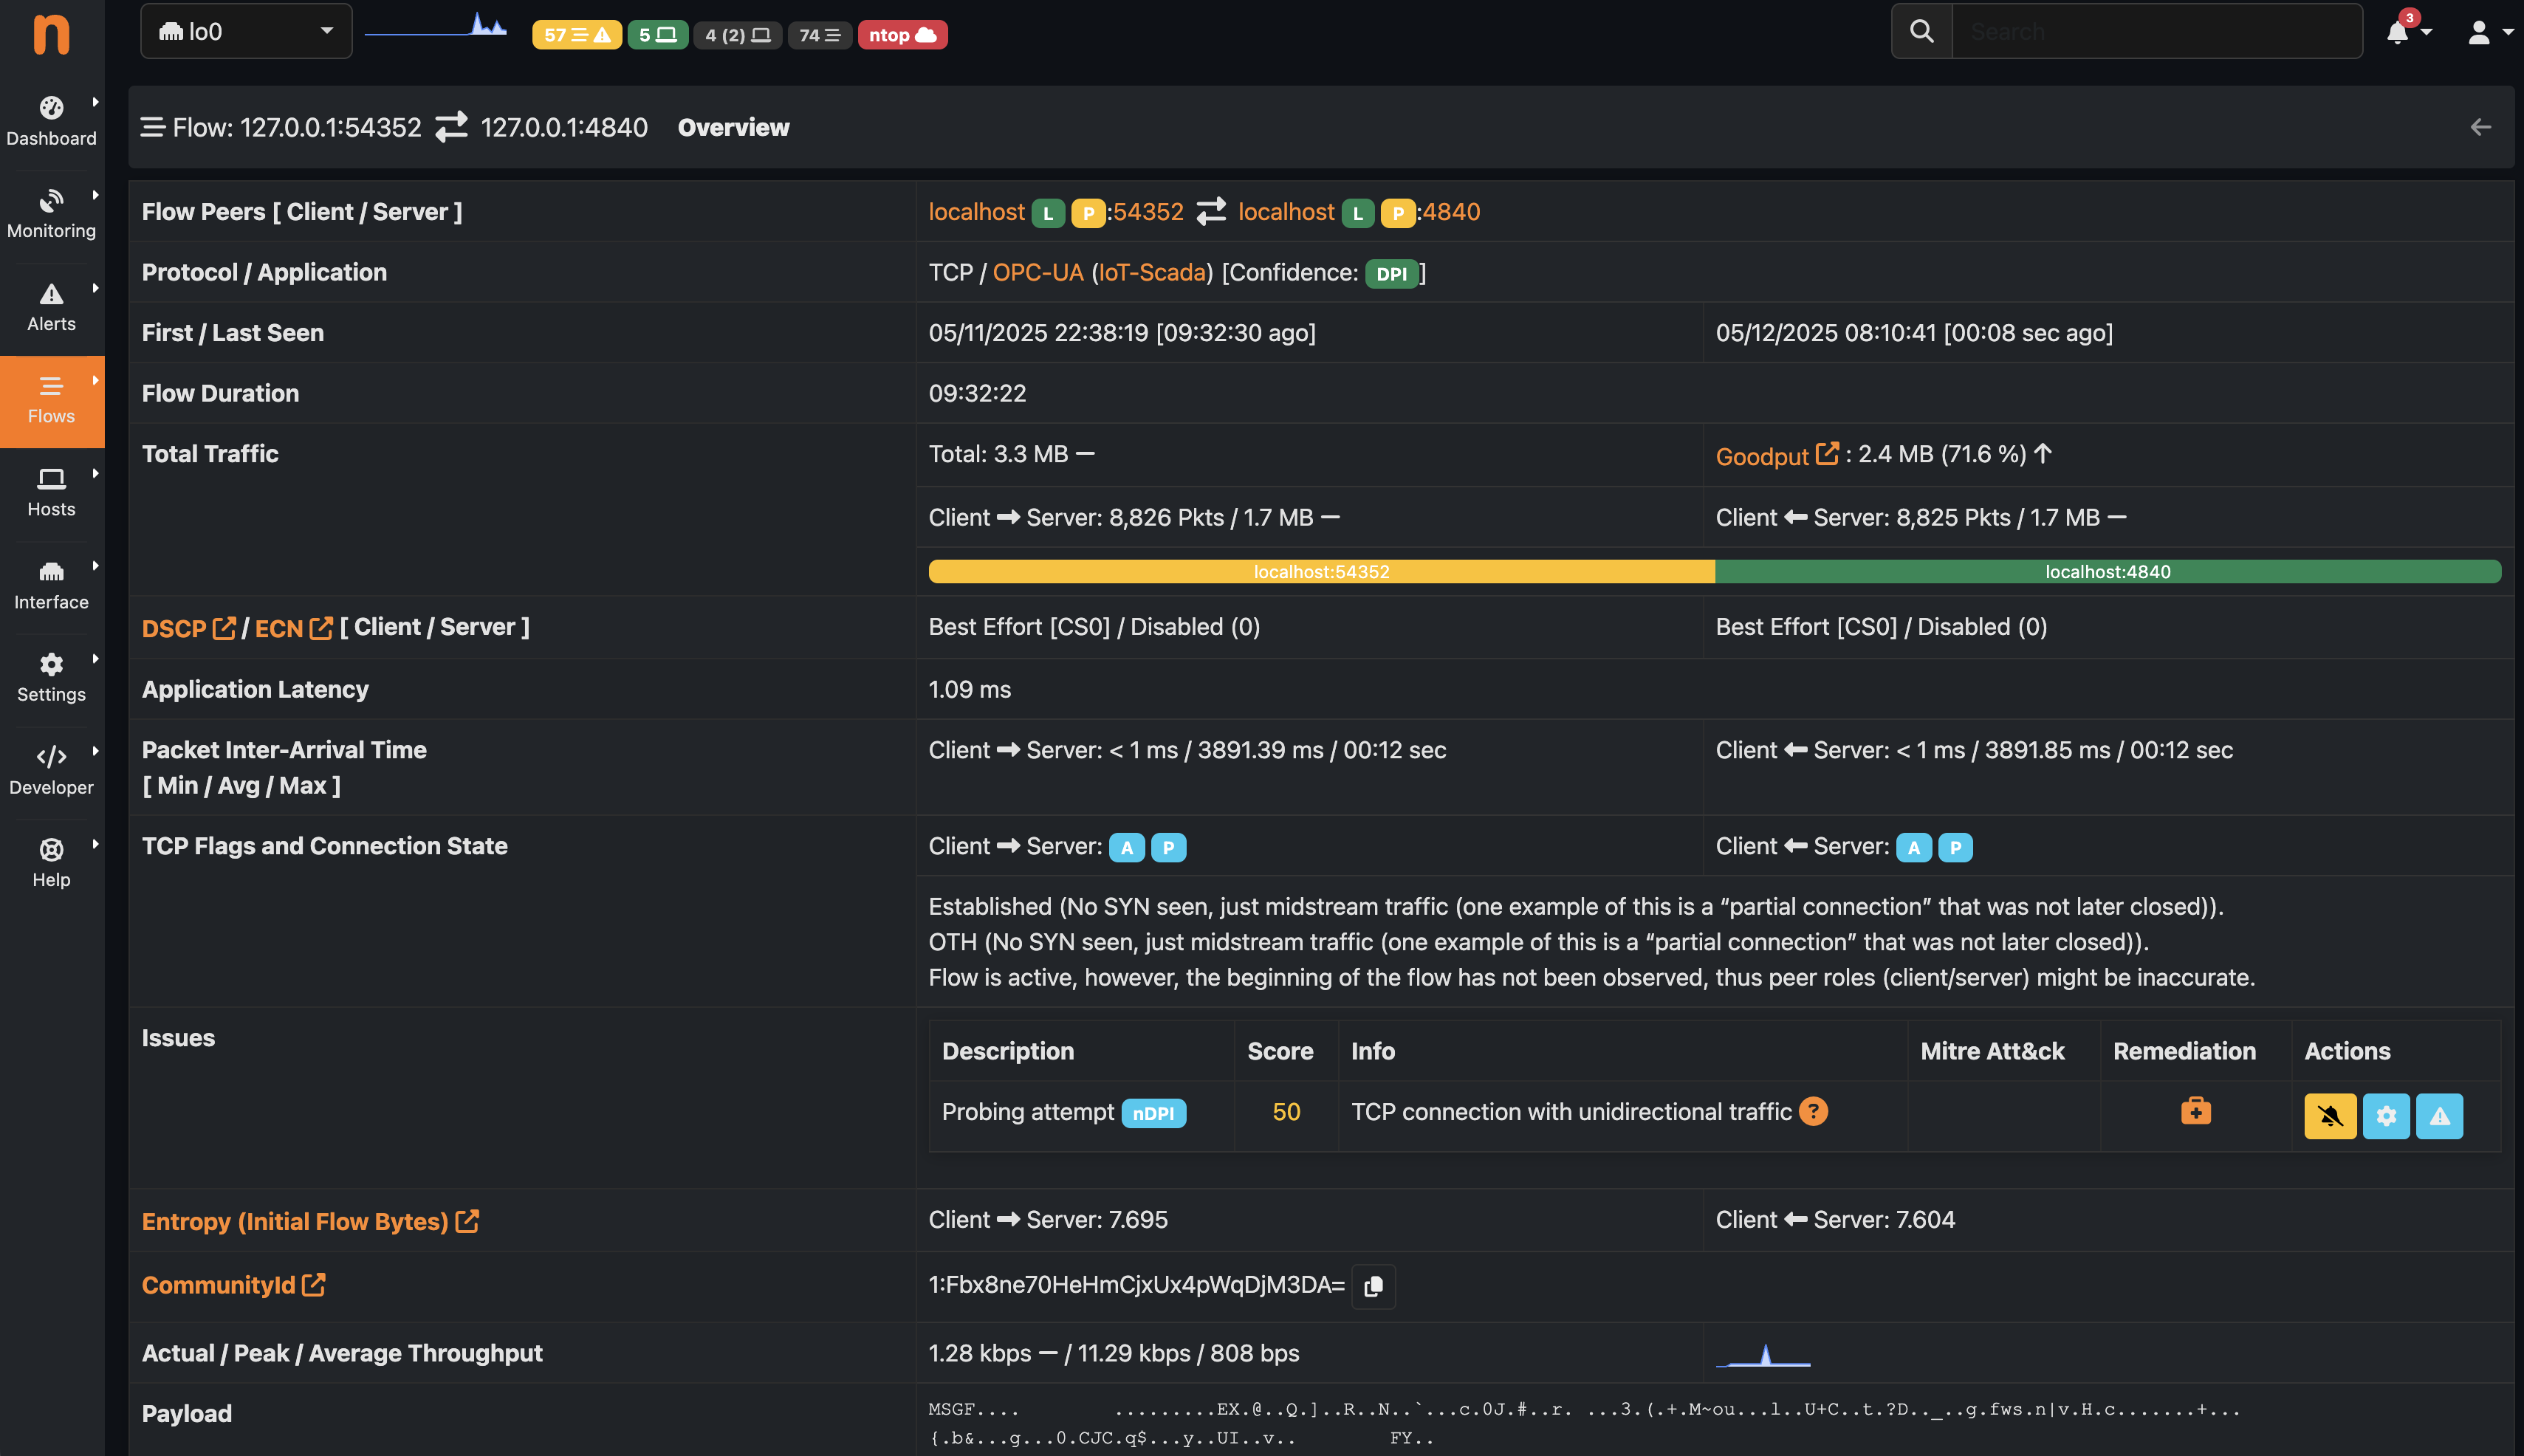Open the remediation medkit icon

pos(2196,1111)
